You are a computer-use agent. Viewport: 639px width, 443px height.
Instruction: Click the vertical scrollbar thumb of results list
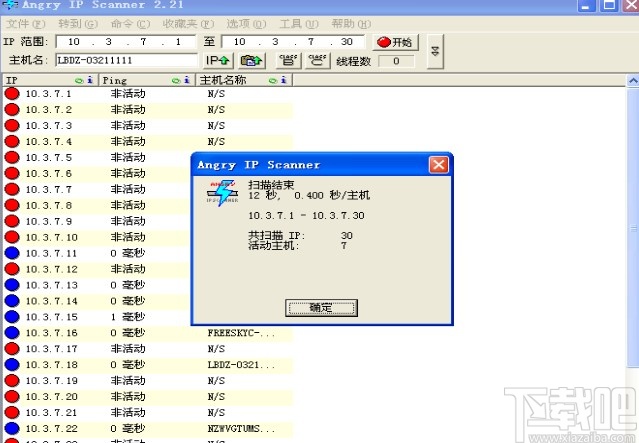tap(632, 228)
